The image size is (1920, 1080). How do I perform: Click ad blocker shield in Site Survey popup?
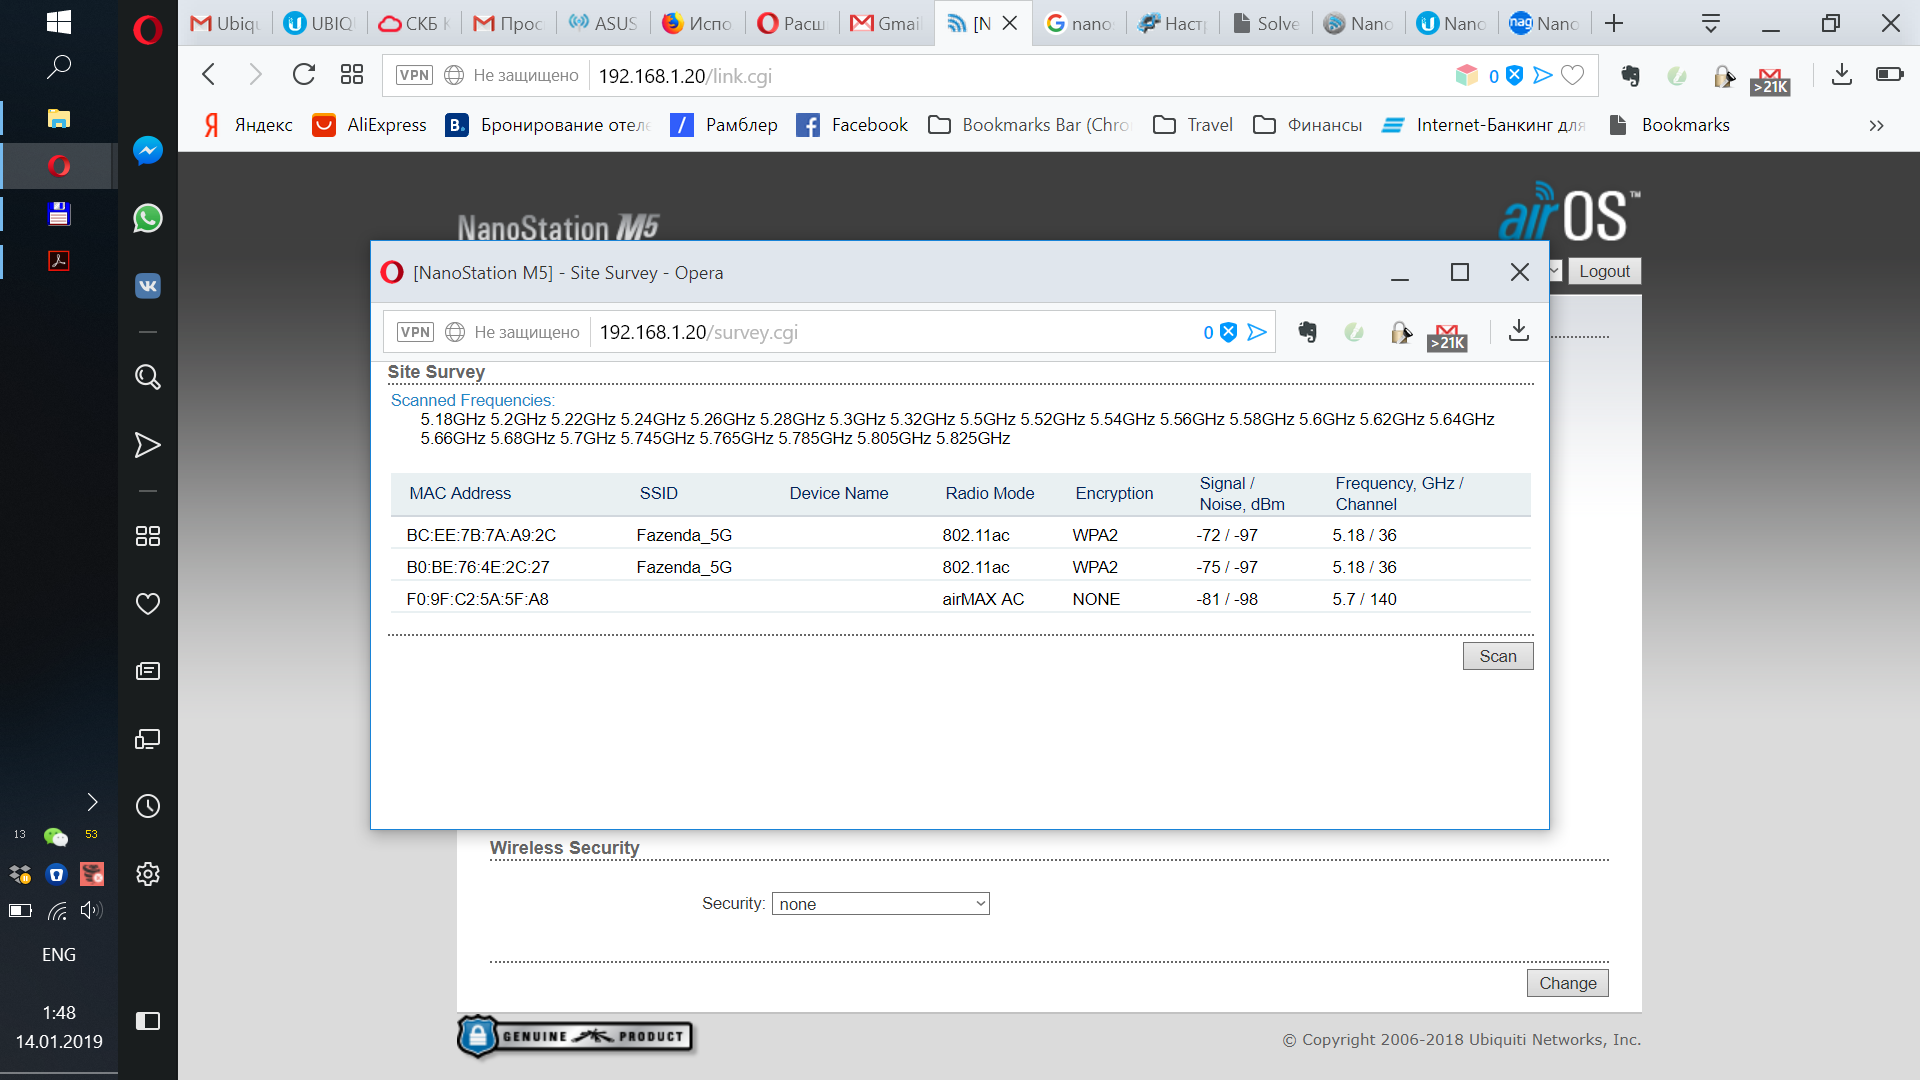click(x=1229, y=332)
